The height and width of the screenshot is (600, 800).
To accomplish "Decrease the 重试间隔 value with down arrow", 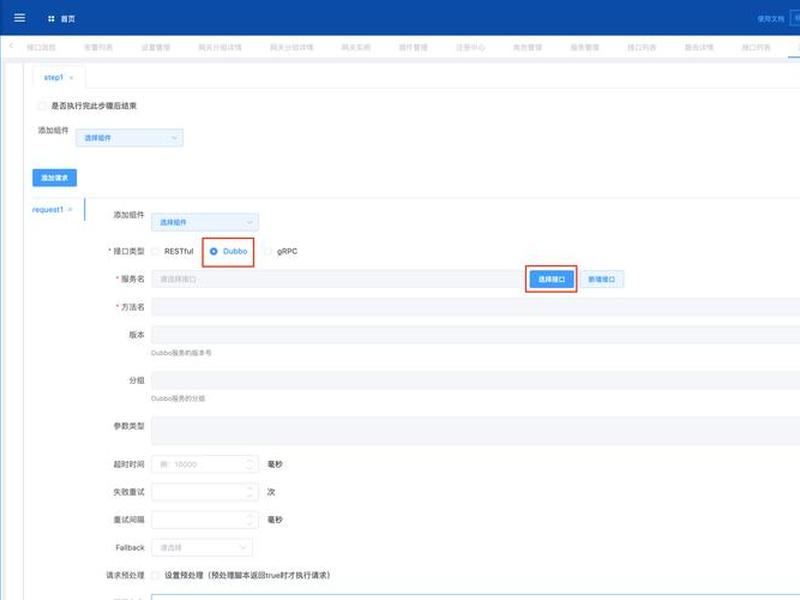I will coord(249,523).
